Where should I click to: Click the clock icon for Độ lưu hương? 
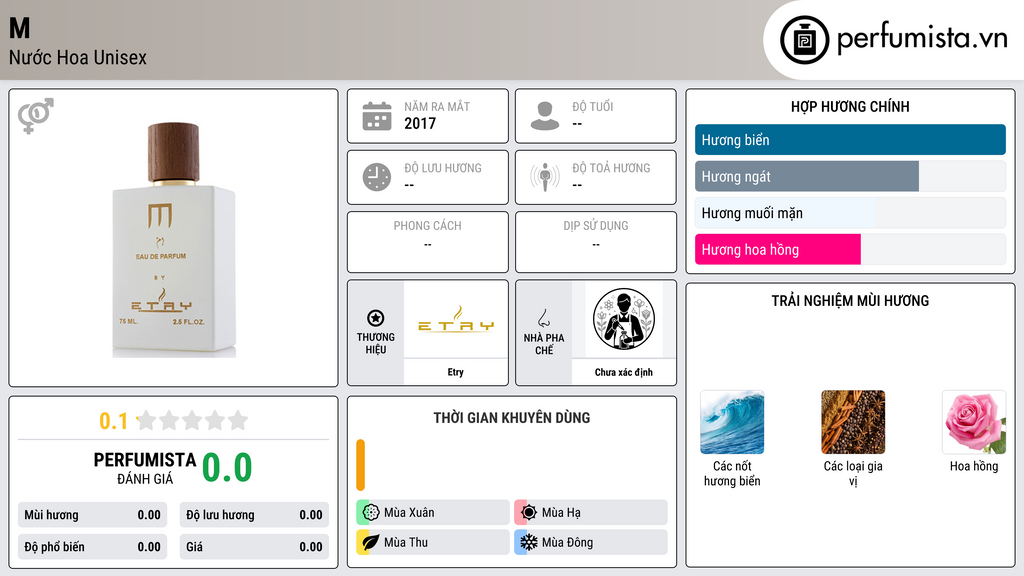pyautogui.click(x=377, y=177)
